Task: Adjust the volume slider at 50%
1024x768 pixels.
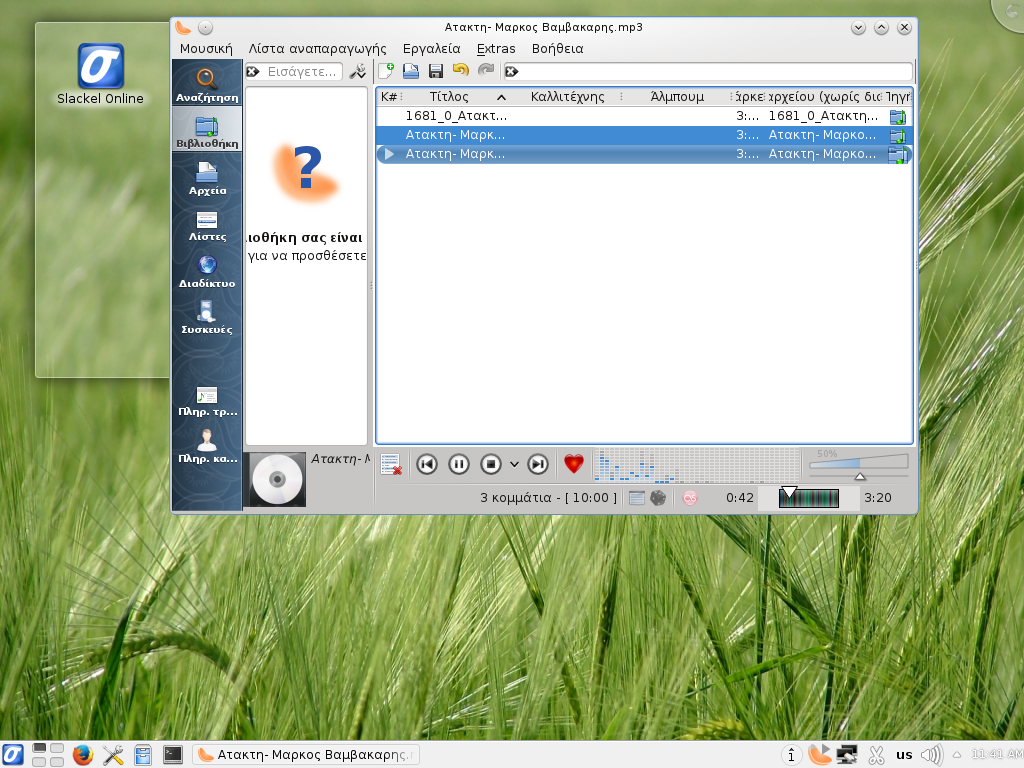Action: [859, 464]
